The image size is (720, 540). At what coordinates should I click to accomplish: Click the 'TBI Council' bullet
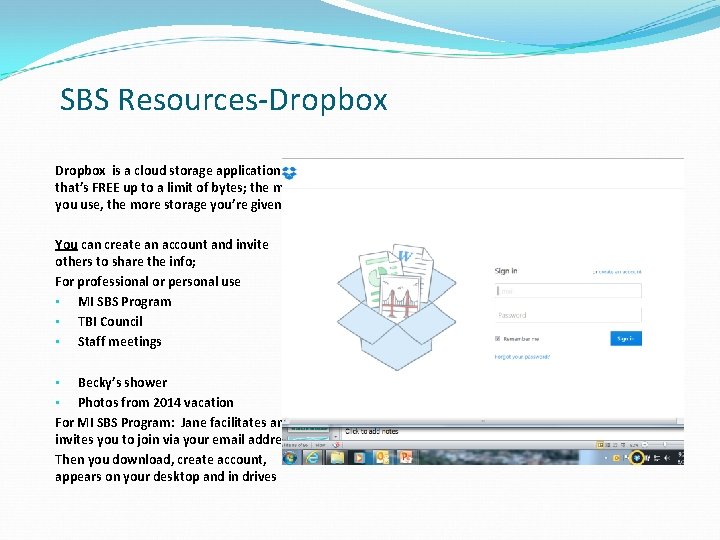click(x=110, y=321)
